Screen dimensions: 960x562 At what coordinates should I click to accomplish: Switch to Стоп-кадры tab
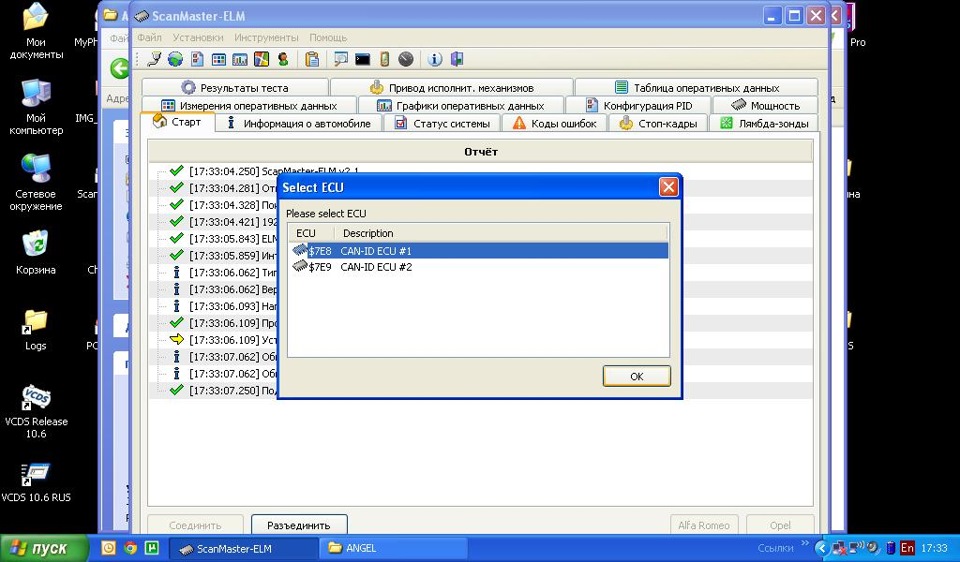coord(658,123)
